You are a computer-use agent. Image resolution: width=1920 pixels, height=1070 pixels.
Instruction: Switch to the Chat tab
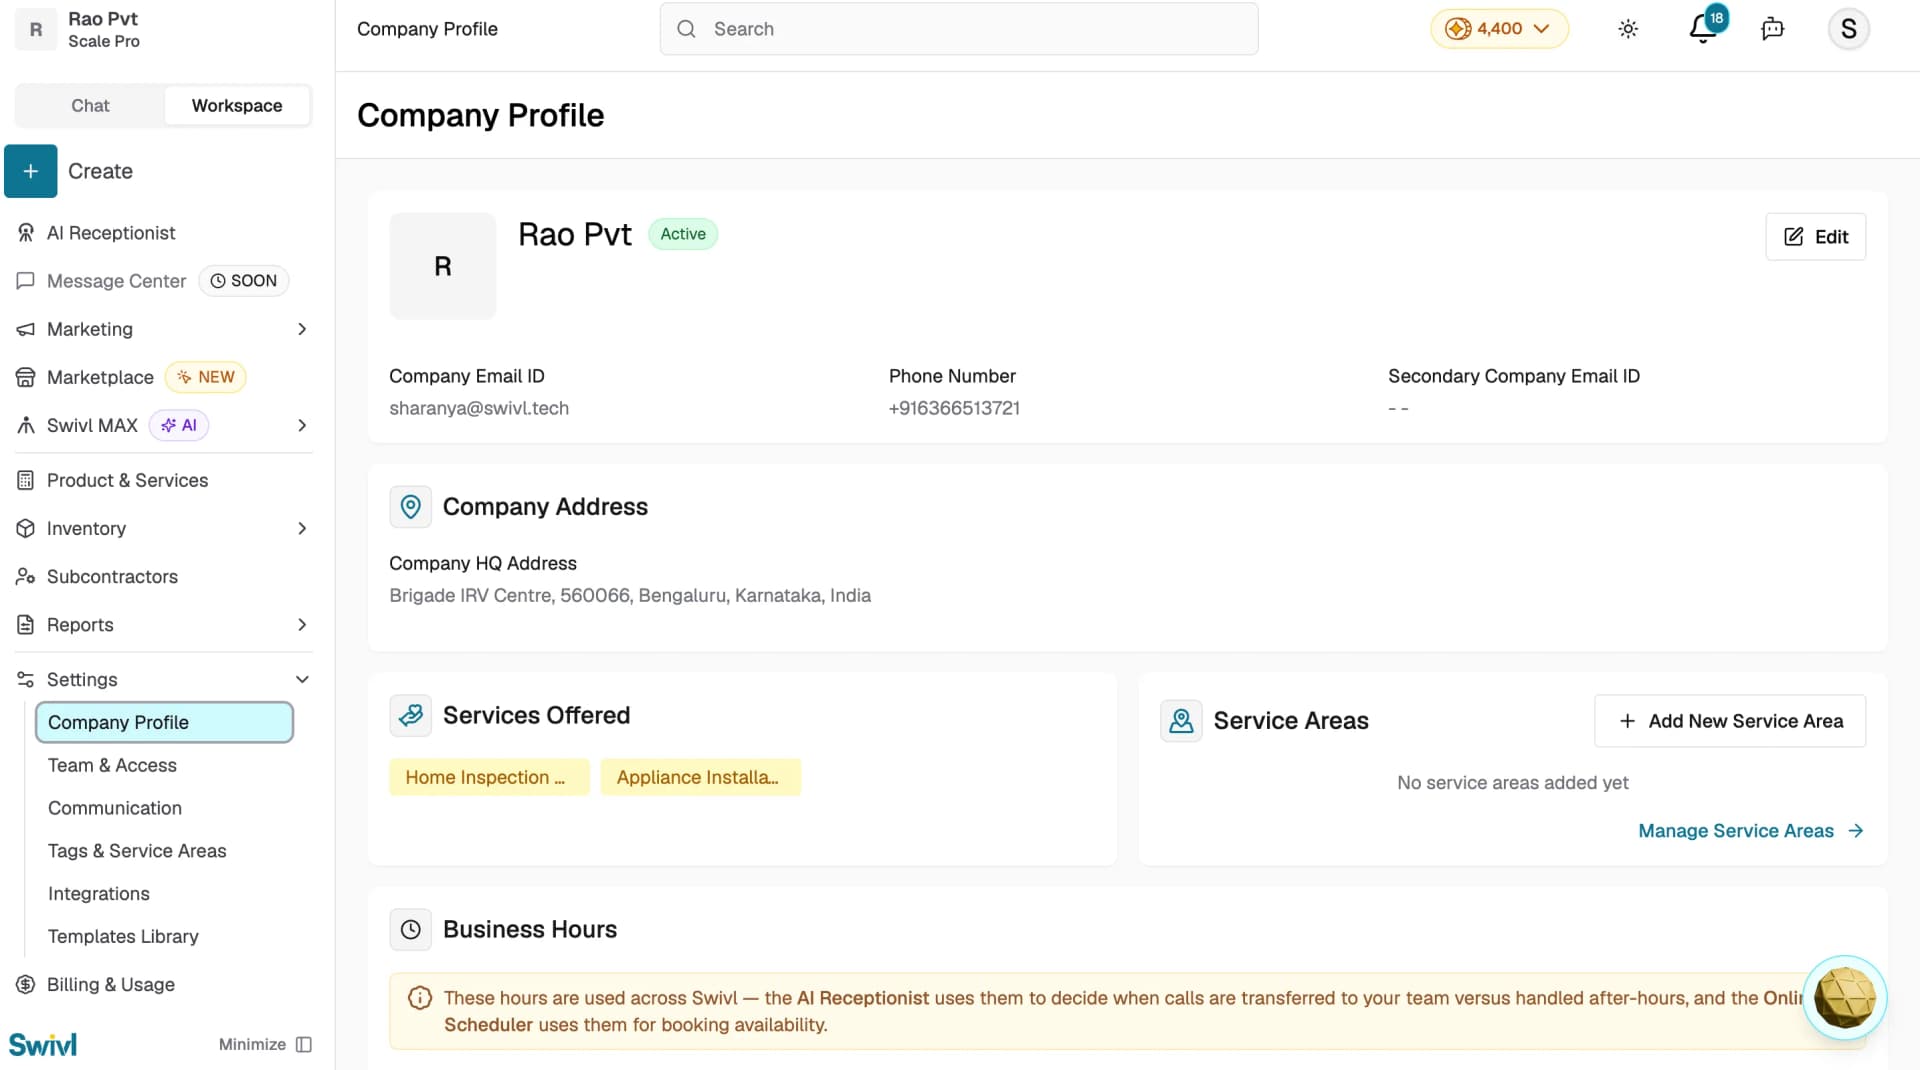pyautogui.click(x=90, y=105)
